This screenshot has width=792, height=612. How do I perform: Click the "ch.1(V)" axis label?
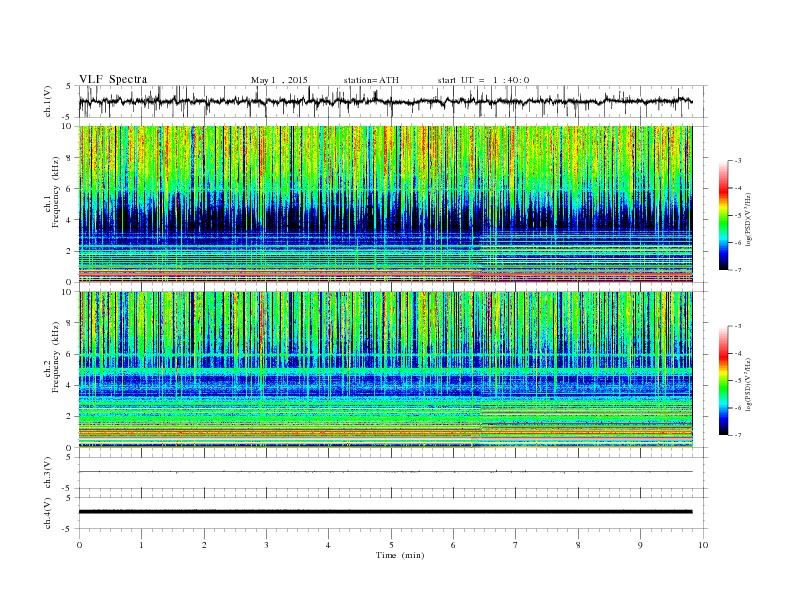tap(48, 101)
